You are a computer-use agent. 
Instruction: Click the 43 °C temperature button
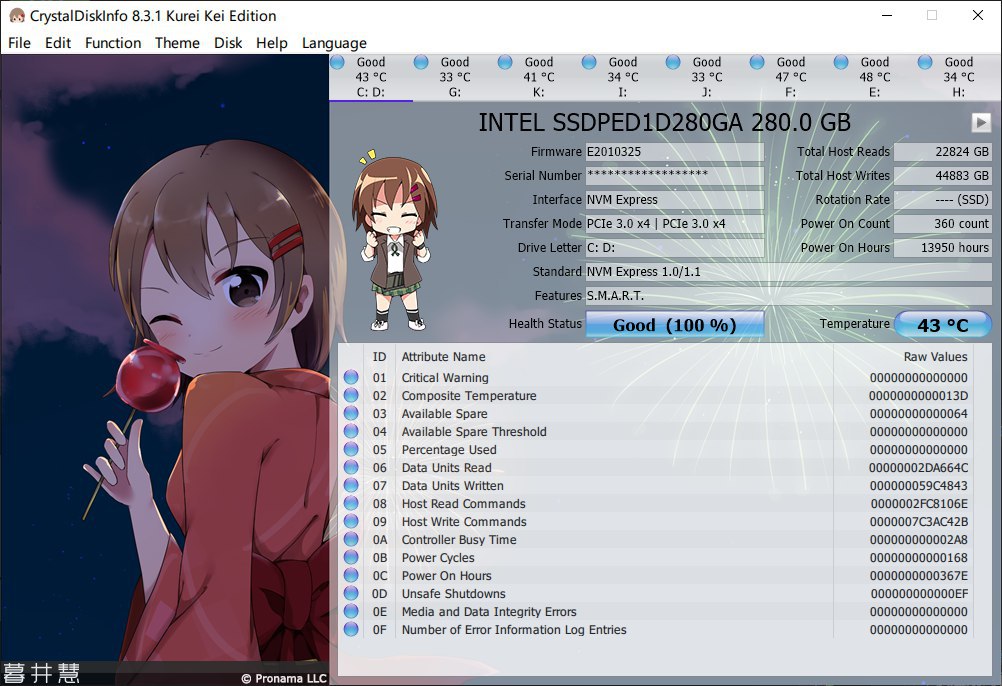tap(943, 324)
